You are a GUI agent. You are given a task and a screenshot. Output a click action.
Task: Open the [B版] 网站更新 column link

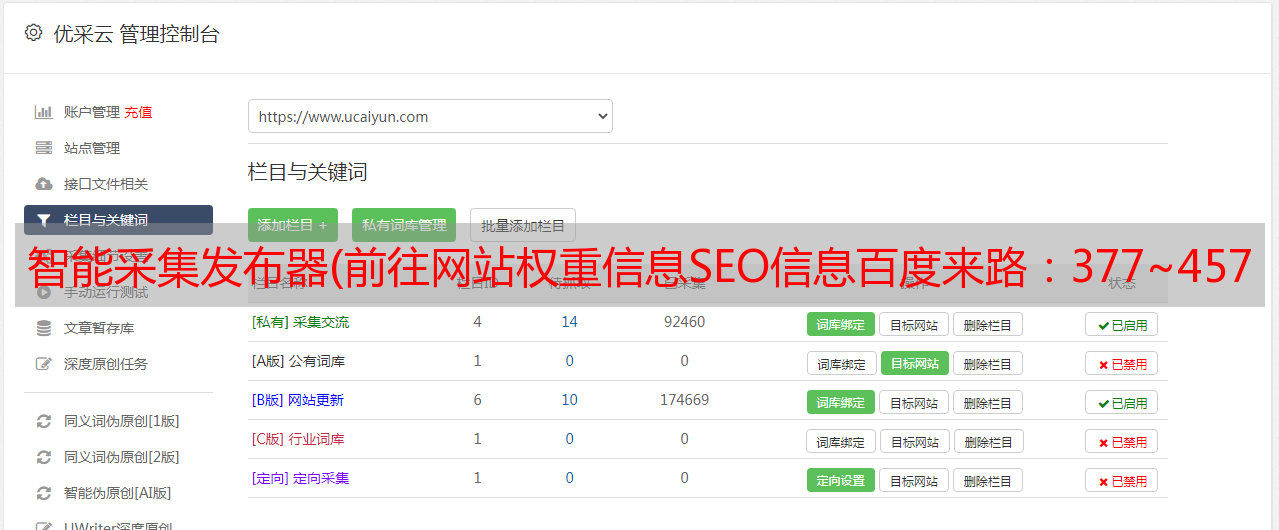pos(297,400)
